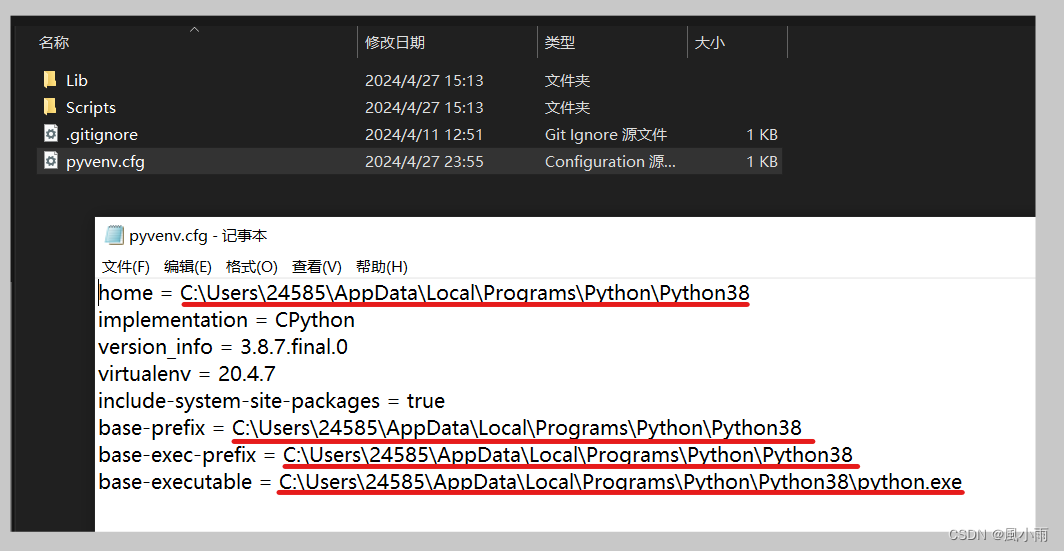This screenshot has height=551, width=1064.
Task: Select the Scripts folder icon
Action: tap(50, 107)
